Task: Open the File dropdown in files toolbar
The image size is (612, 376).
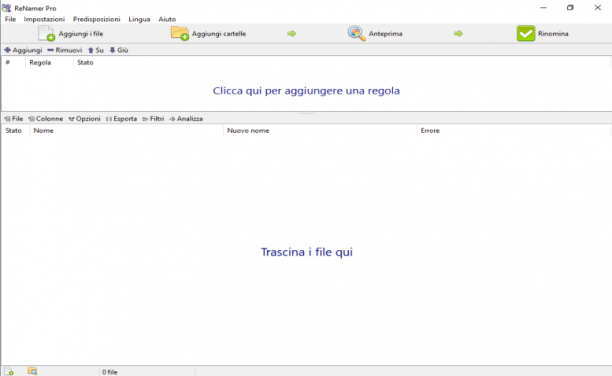Action: pos(14,119)
